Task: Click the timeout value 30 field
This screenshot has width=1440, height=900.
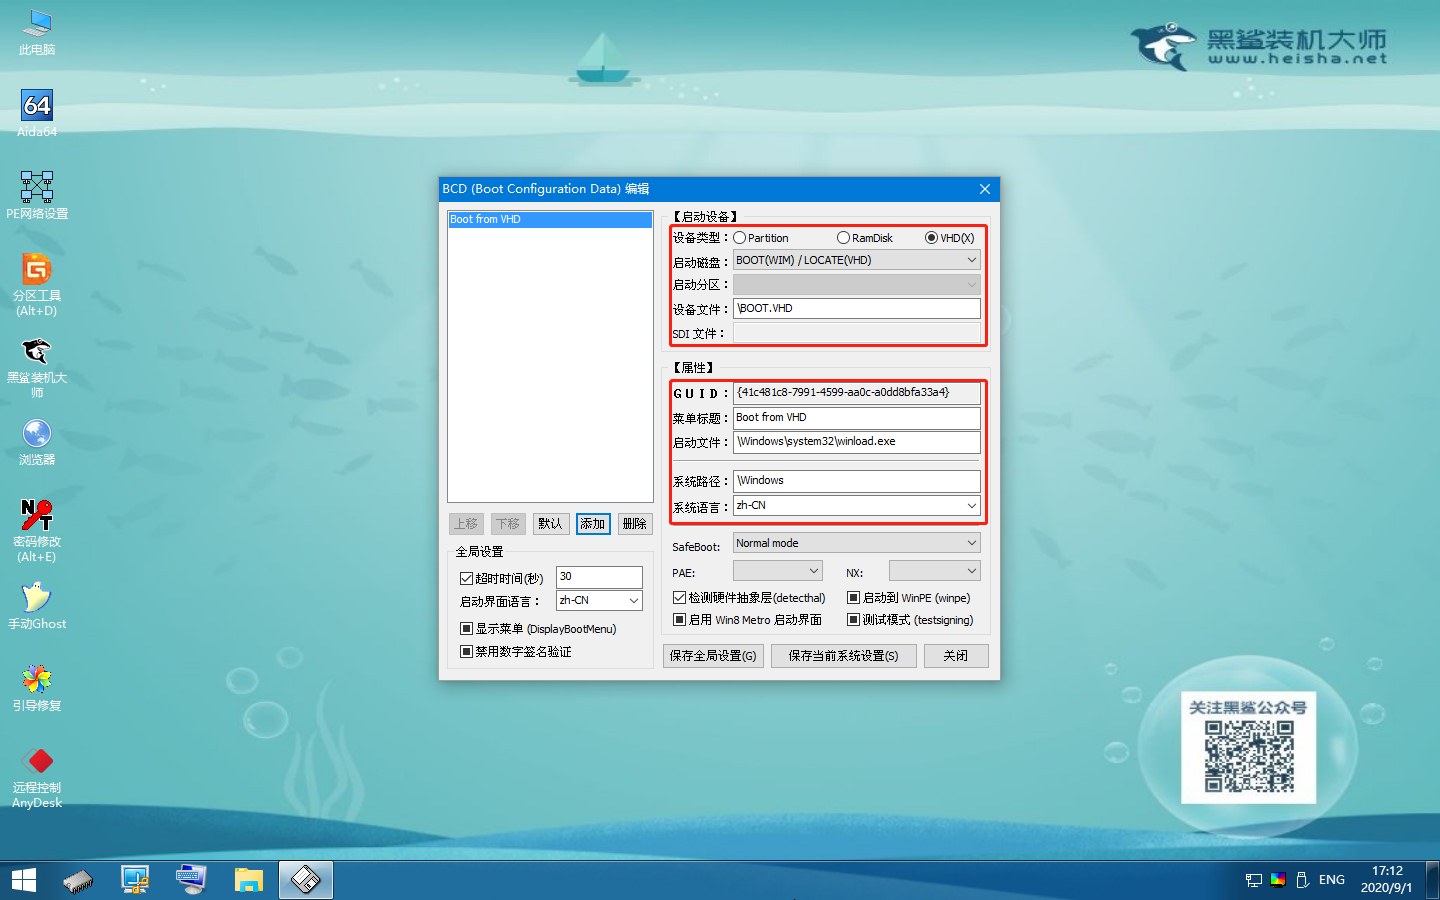Action: (599, 577)
